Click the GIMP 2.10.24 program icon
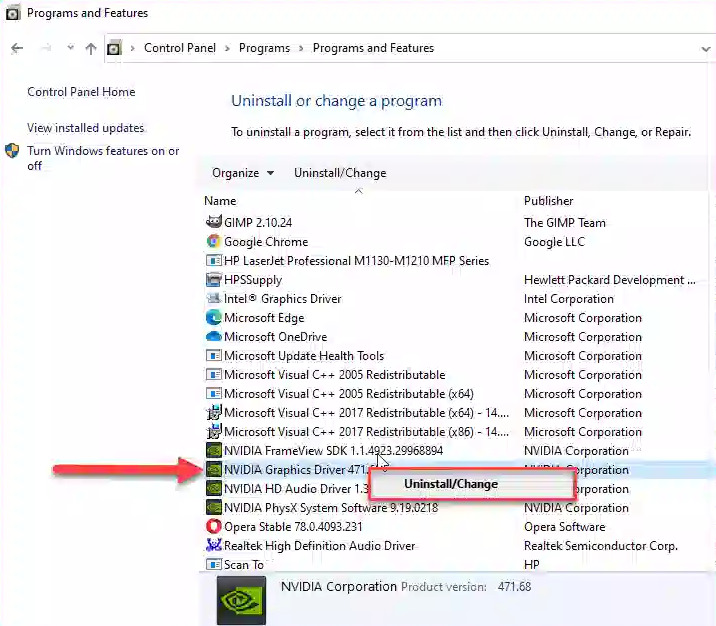The height and width of the screenshot is (626, 716). (x=213, y=223)
